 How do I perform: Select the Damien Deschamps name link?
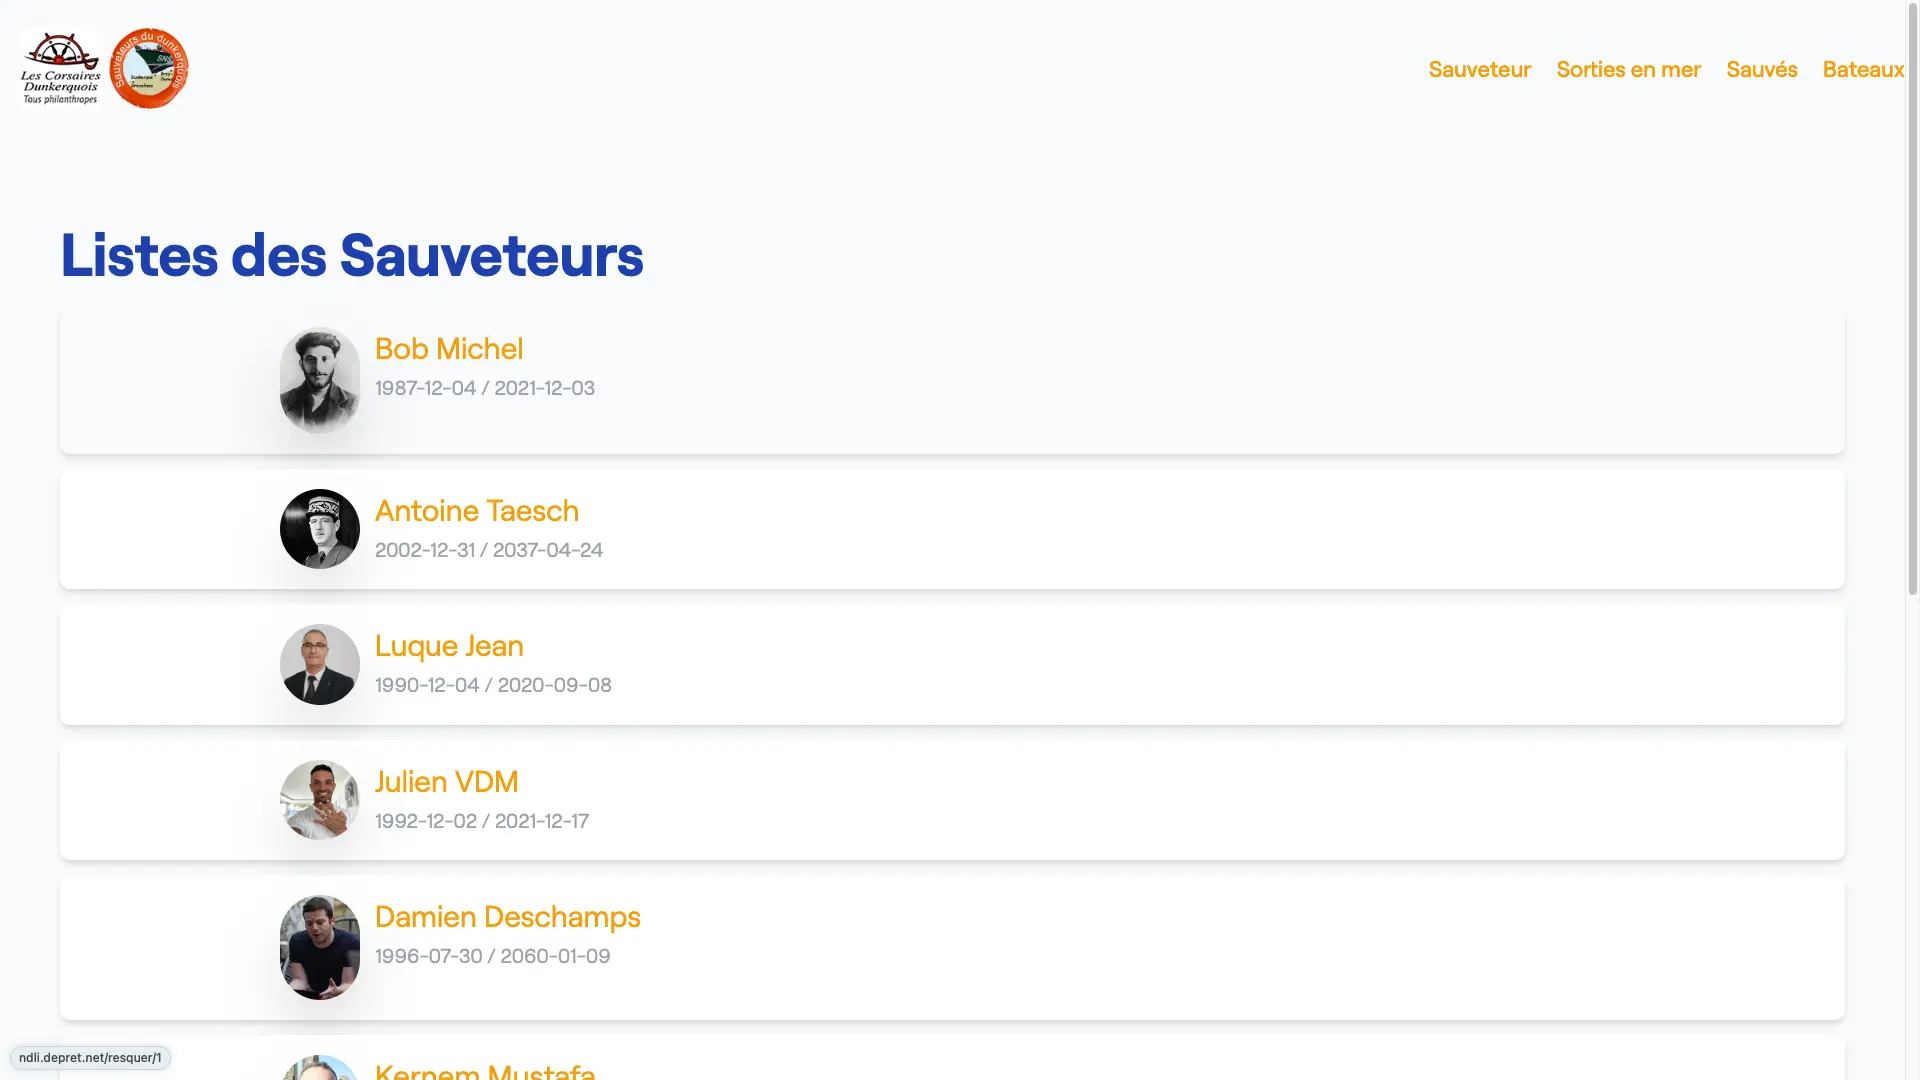507,917
